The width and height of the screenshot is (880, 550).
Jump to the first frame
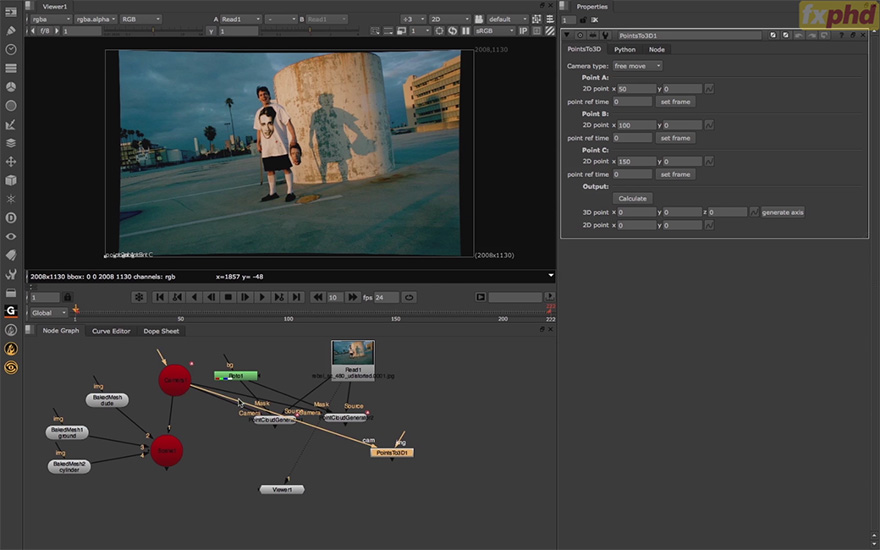[x=159, y=297]
